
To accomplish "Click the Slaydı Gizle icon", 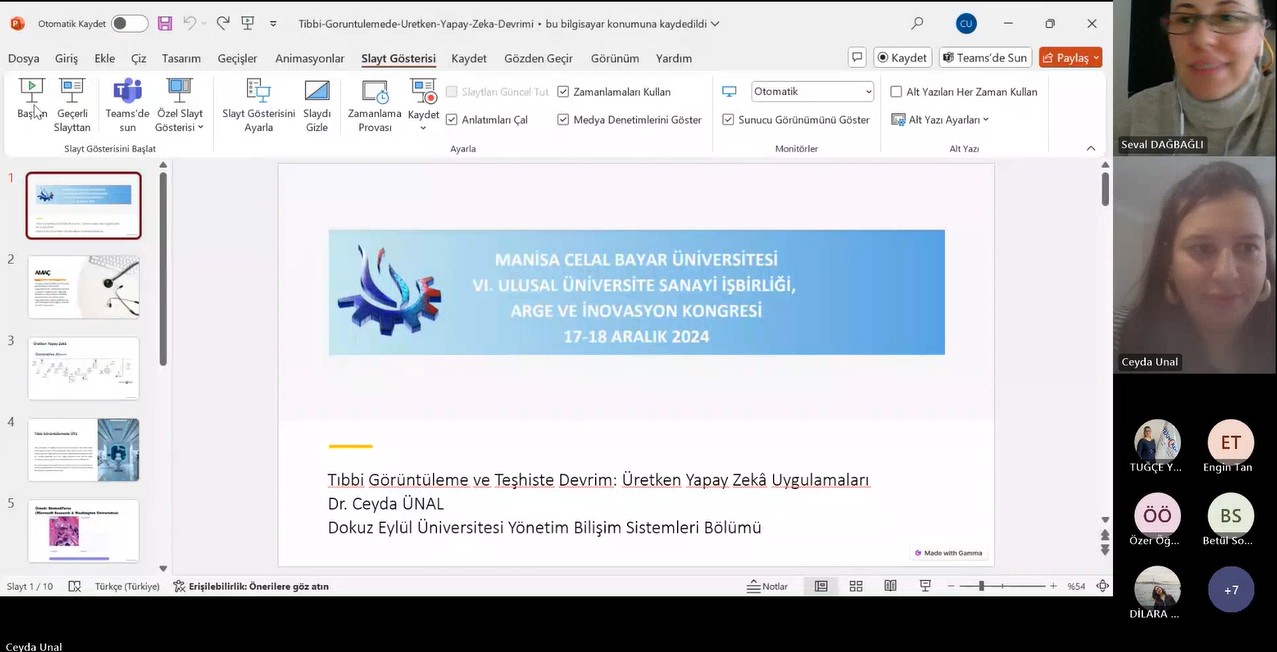I will point(317,104).
